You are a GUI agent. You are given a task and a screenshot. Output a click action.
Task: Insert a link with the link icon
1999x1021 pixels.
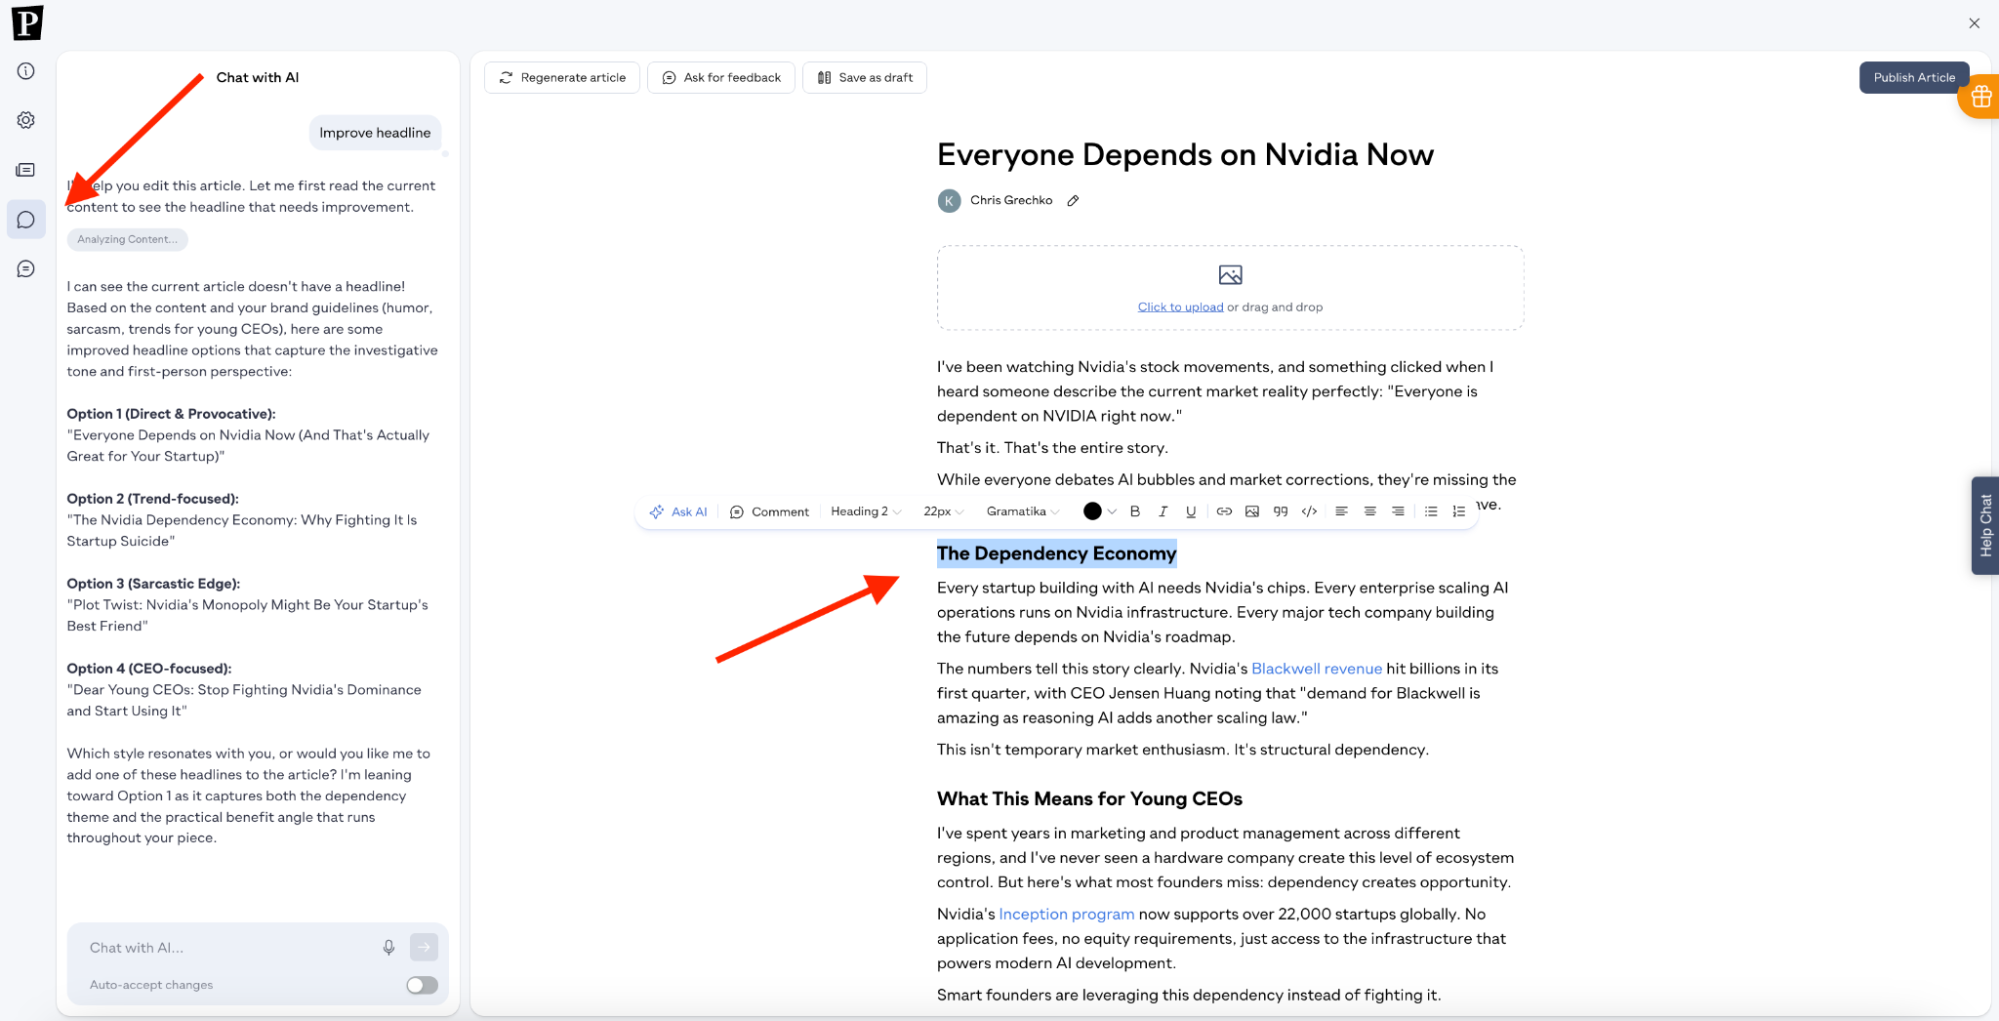coord(1224,511)
